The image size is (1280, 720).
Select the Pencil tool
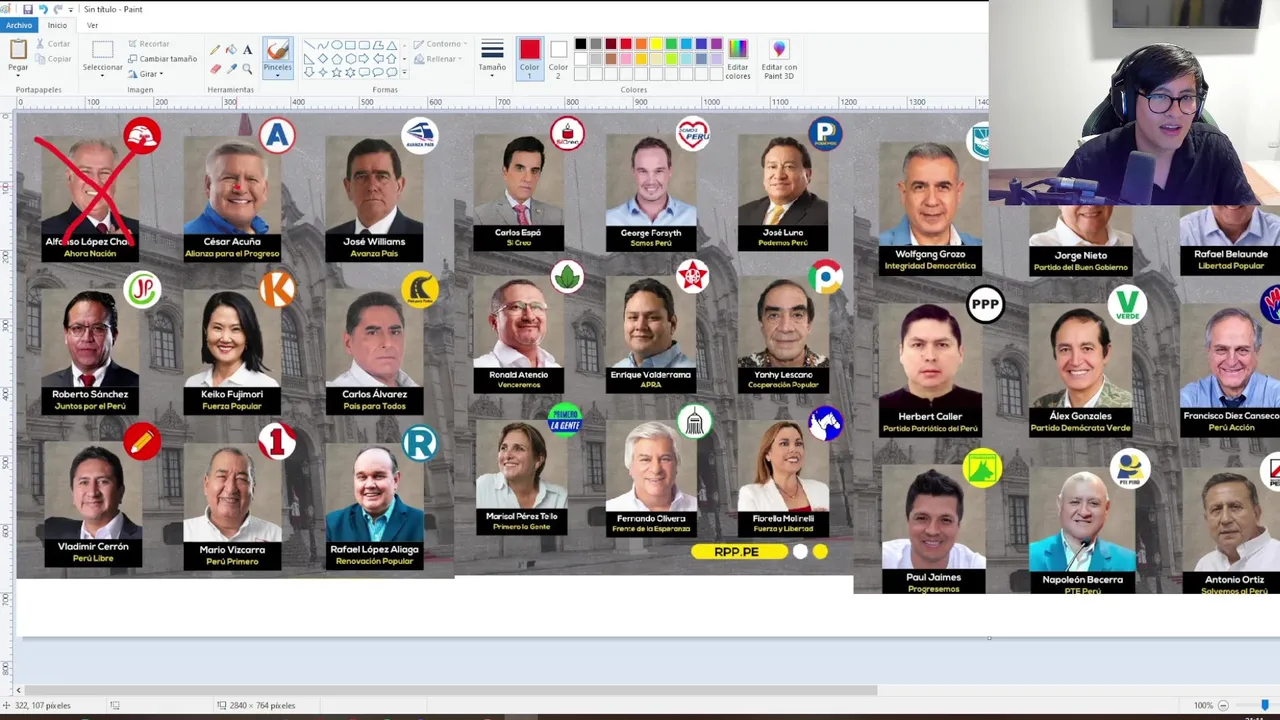[x=215, y=50]
